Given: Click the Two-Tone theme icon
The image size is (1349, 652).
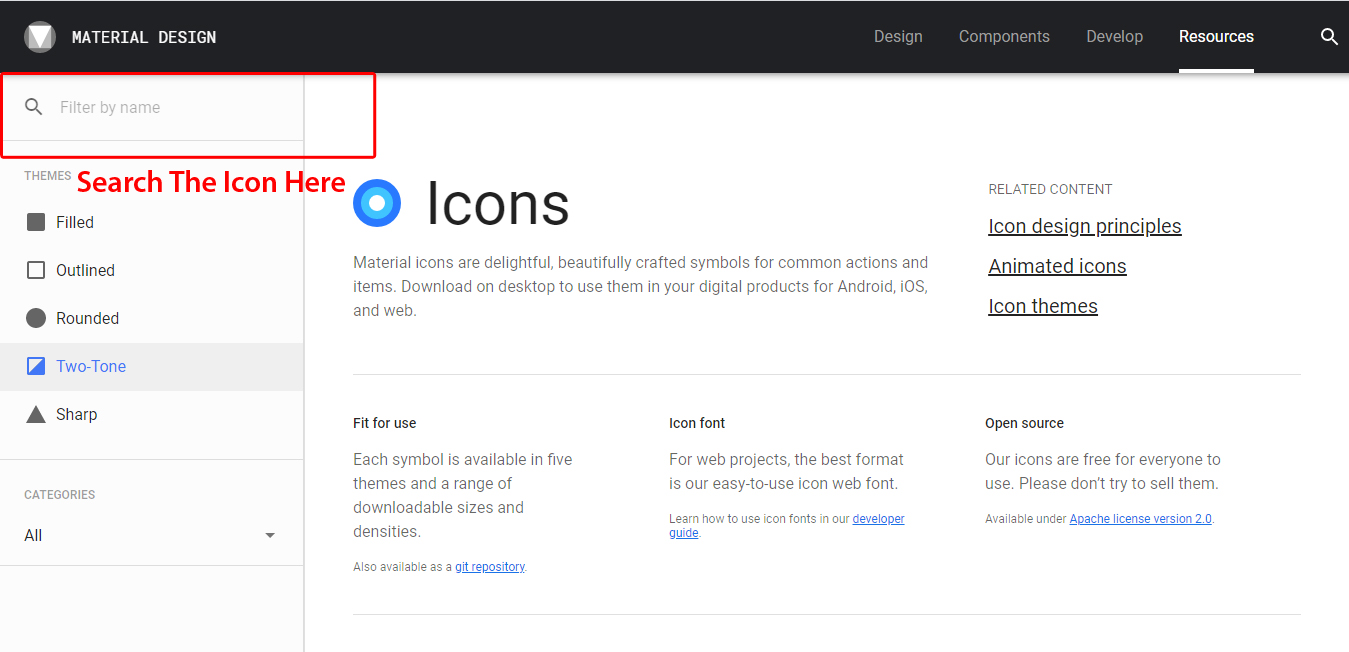Looking at the screenshot, I should 36,366.
